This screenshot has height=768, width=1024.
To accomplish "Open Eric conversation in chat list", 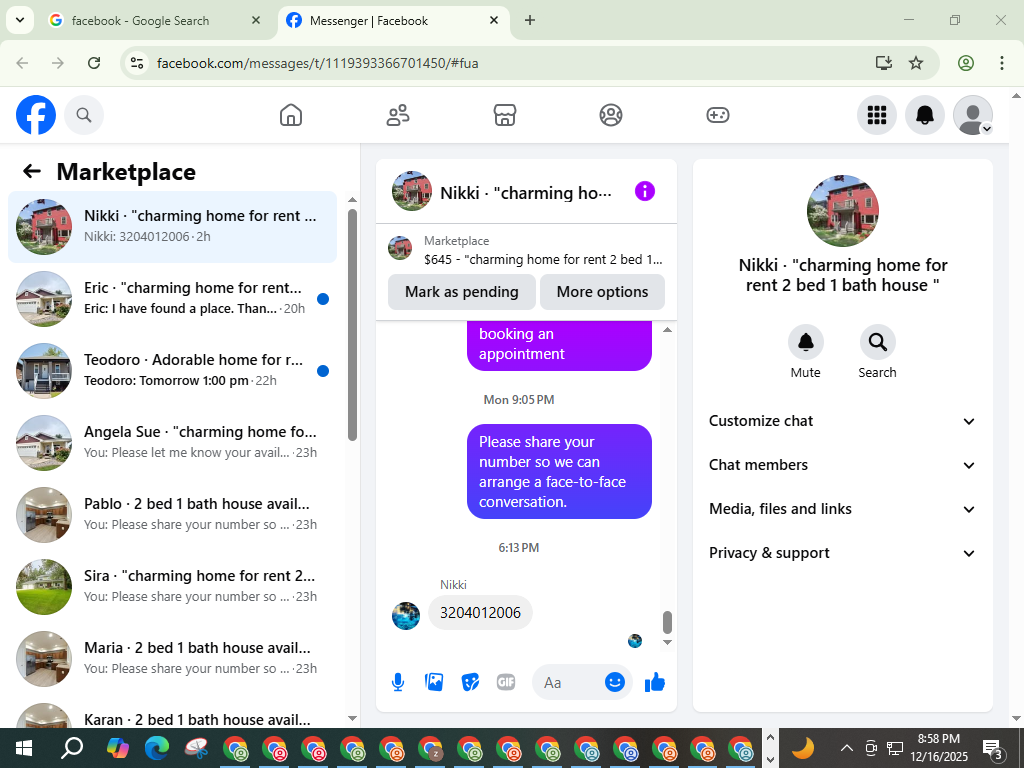I will tap(172, 298).
